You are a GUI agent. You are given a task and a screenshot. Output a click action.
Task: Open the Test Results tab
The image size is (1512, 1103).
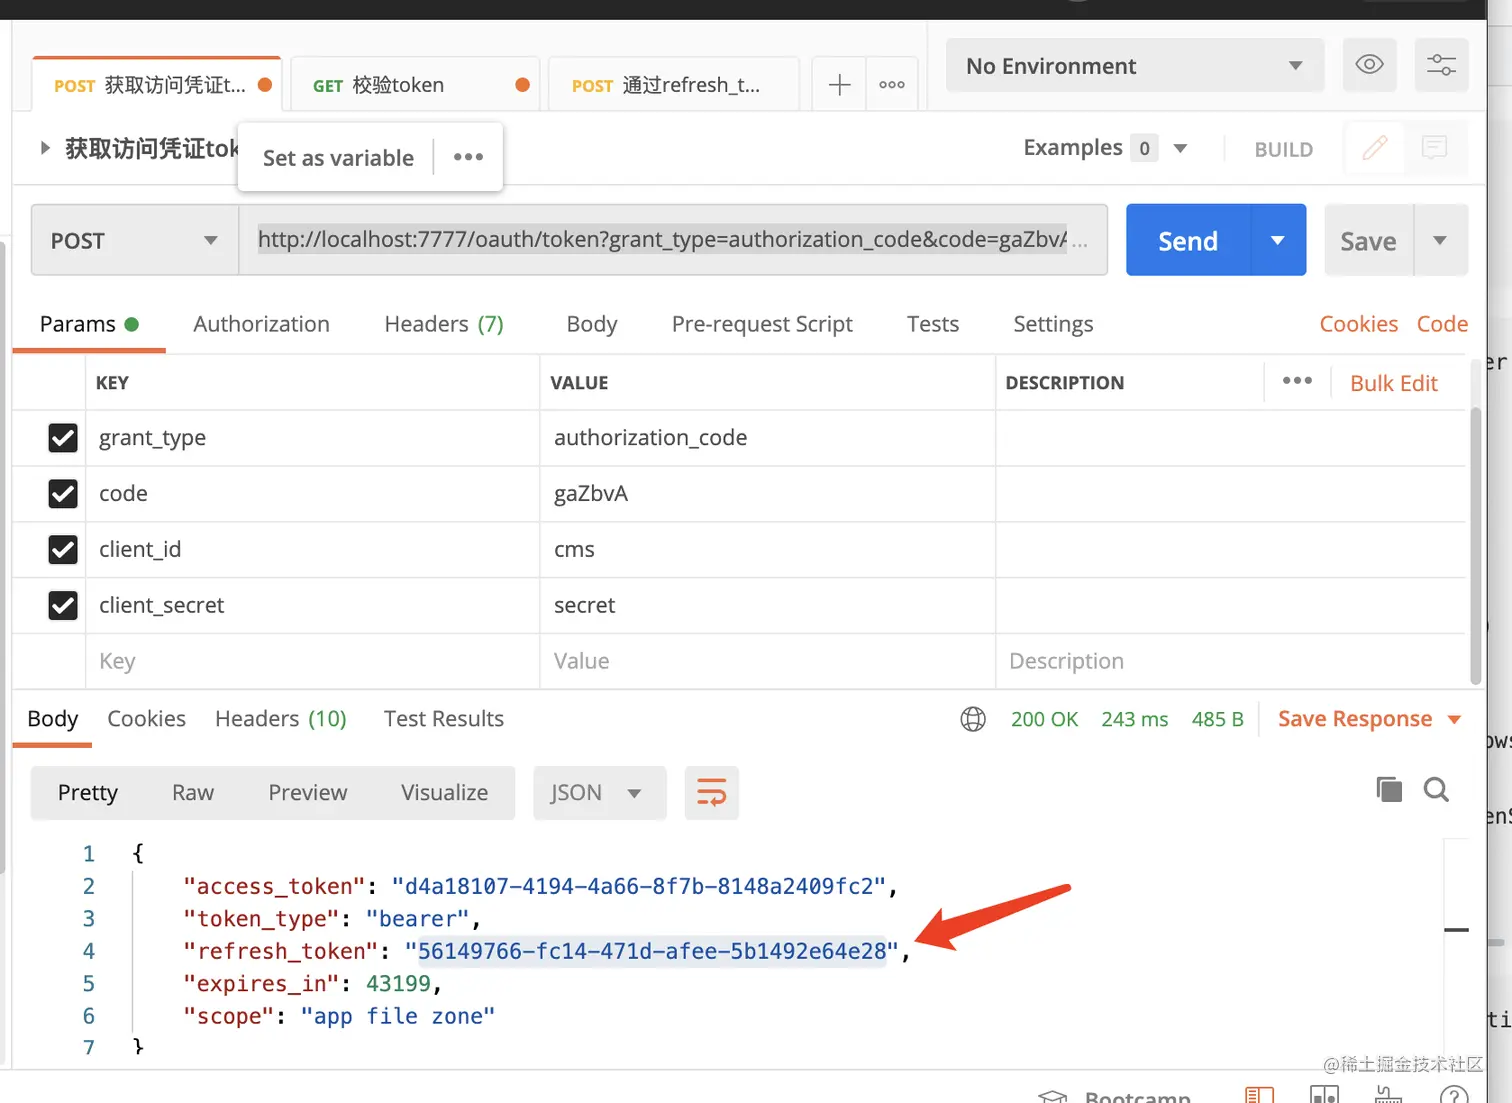pos(444,719)
